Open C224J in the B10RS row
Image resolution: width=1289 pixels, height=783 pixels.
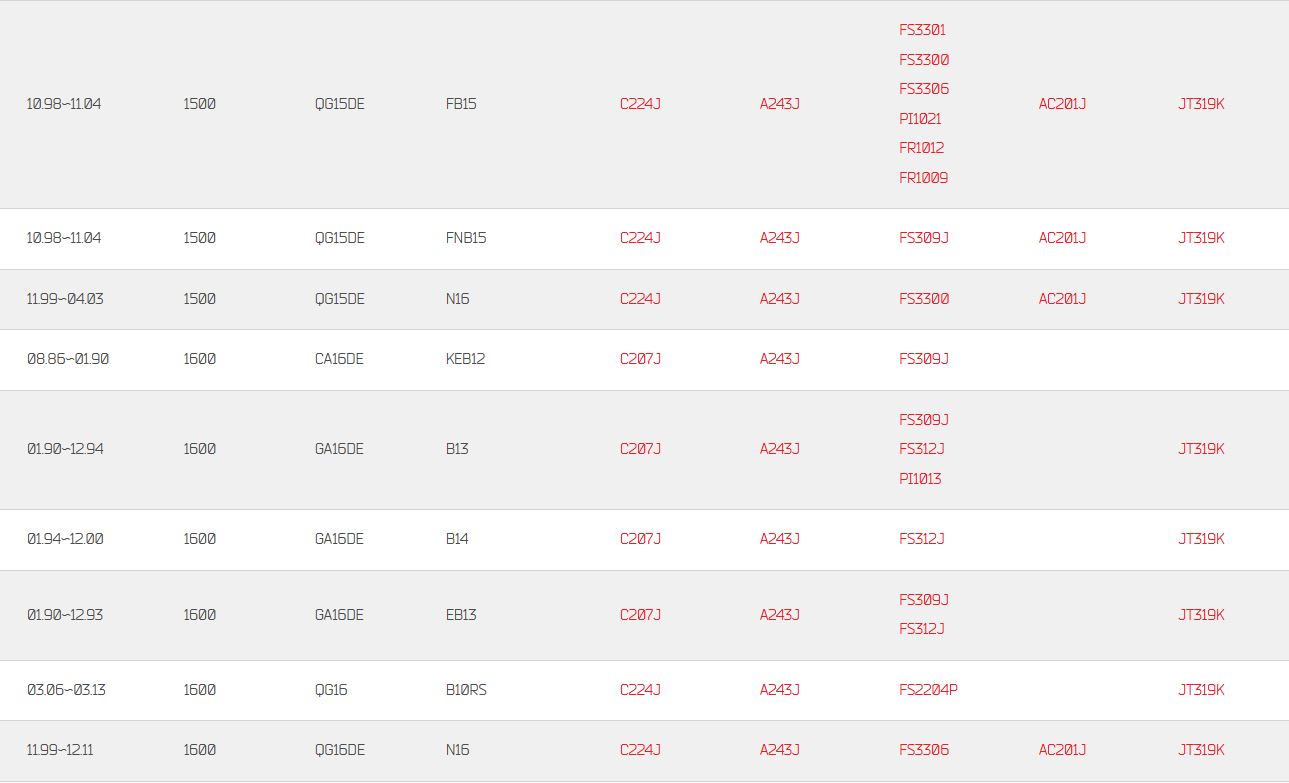click(x=640, y=690)
